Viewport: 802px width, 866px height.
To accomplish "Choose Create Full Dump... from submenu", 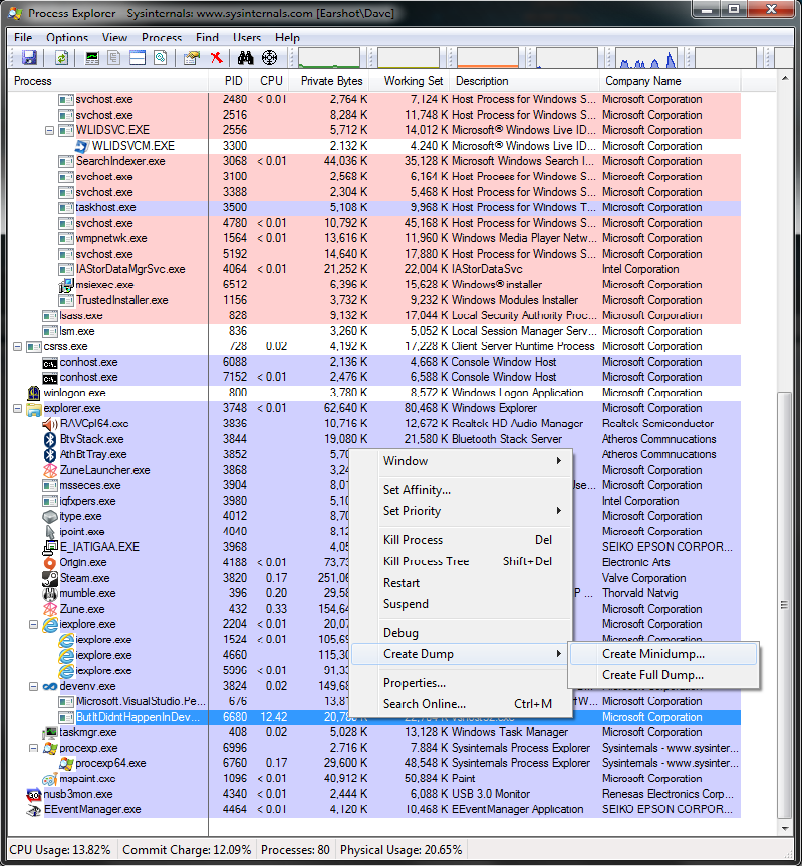I will coord(663,675).
